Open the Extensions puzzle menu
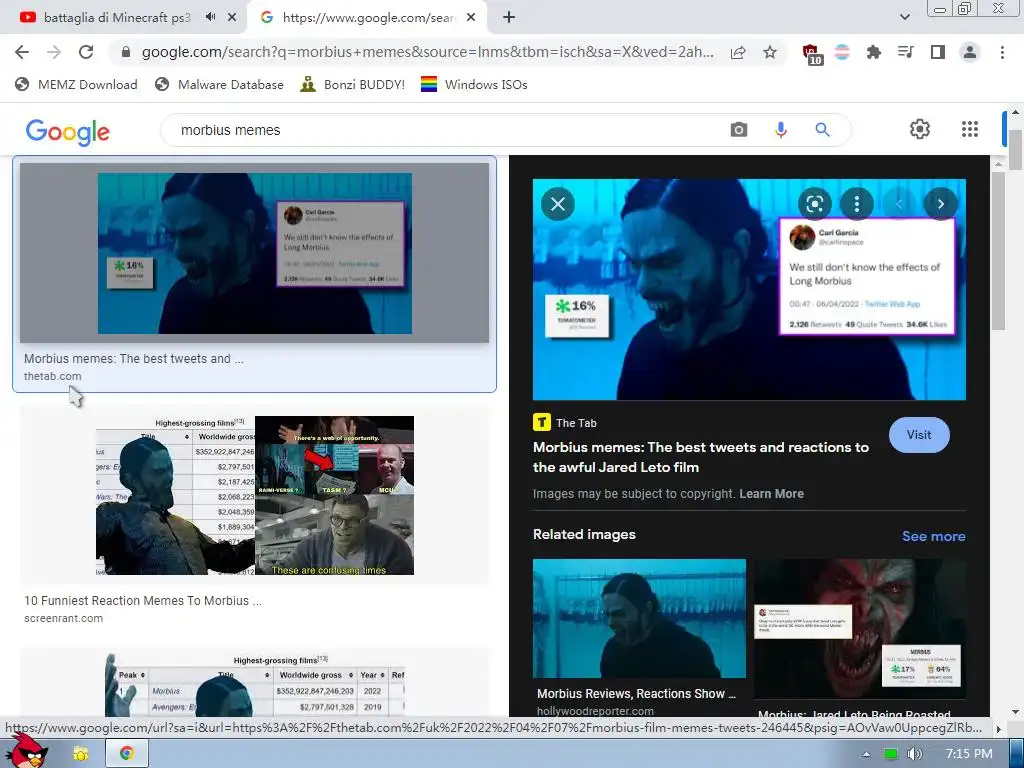This screenshot has height=768, width=1024. 873,52
